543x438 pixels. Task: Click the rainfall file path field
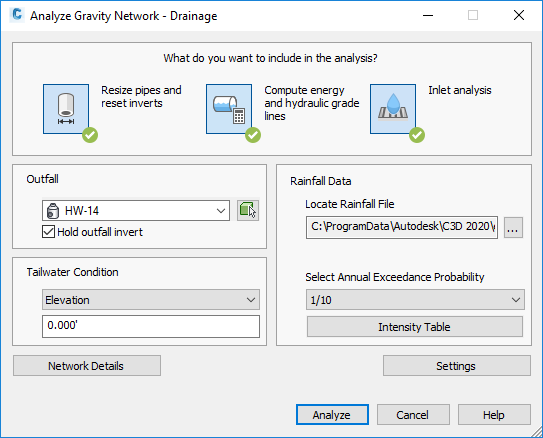coord(402,227)
